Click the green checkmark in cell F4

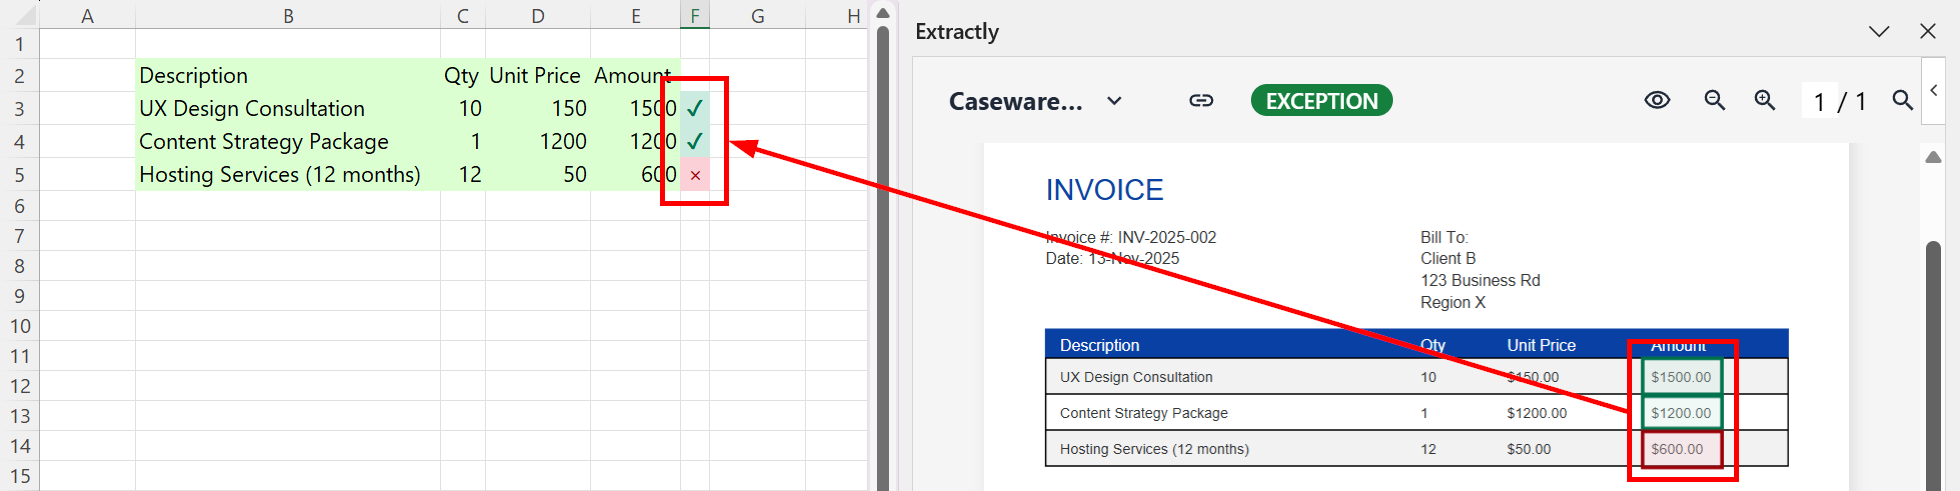(695, 141)
